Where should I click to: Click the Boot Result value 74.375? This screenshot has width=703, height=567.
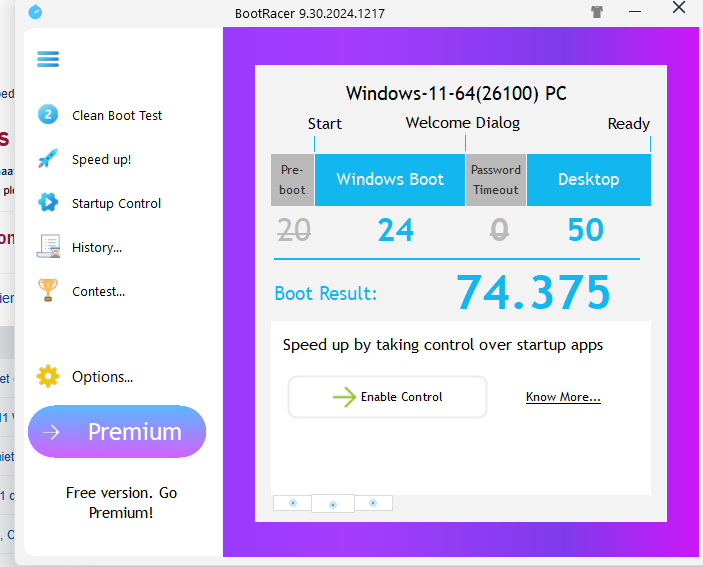(533, 293)
